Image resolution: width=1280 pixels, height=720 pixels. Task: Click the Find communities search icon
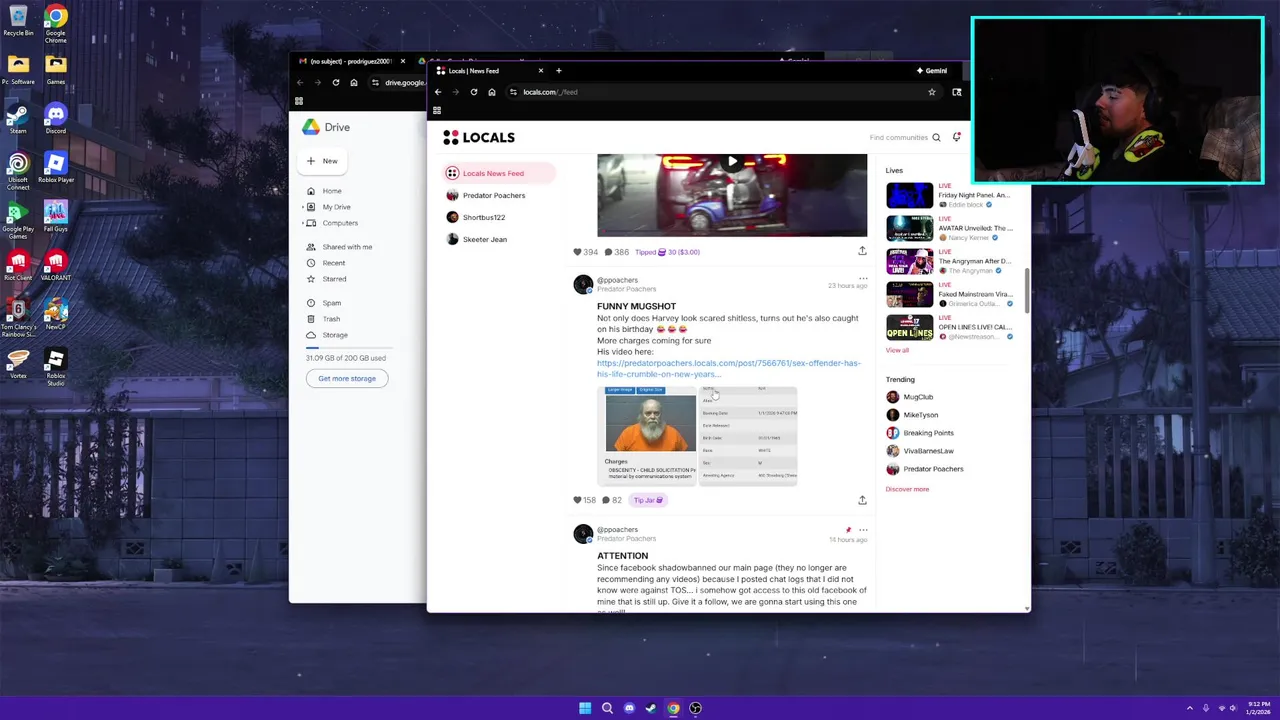[936, 137]
